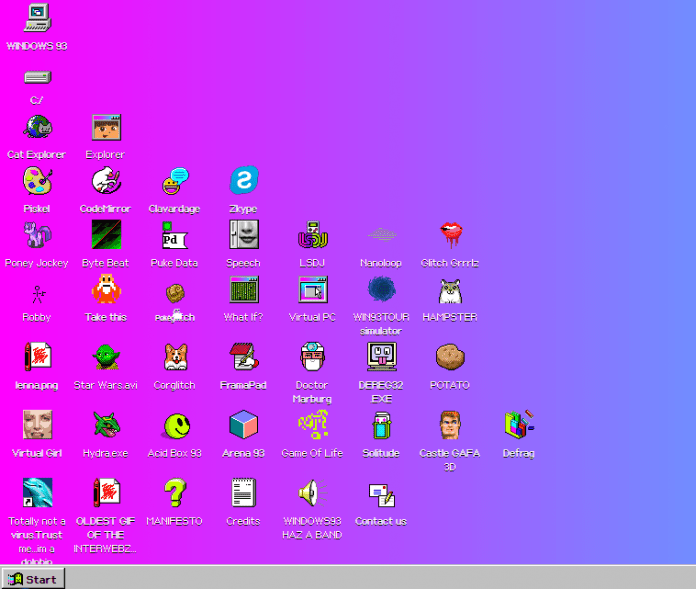Screen dimensions: 696x589
Task: Open the dolphin Totally not a virus shortcut
Action: [38, 492]
